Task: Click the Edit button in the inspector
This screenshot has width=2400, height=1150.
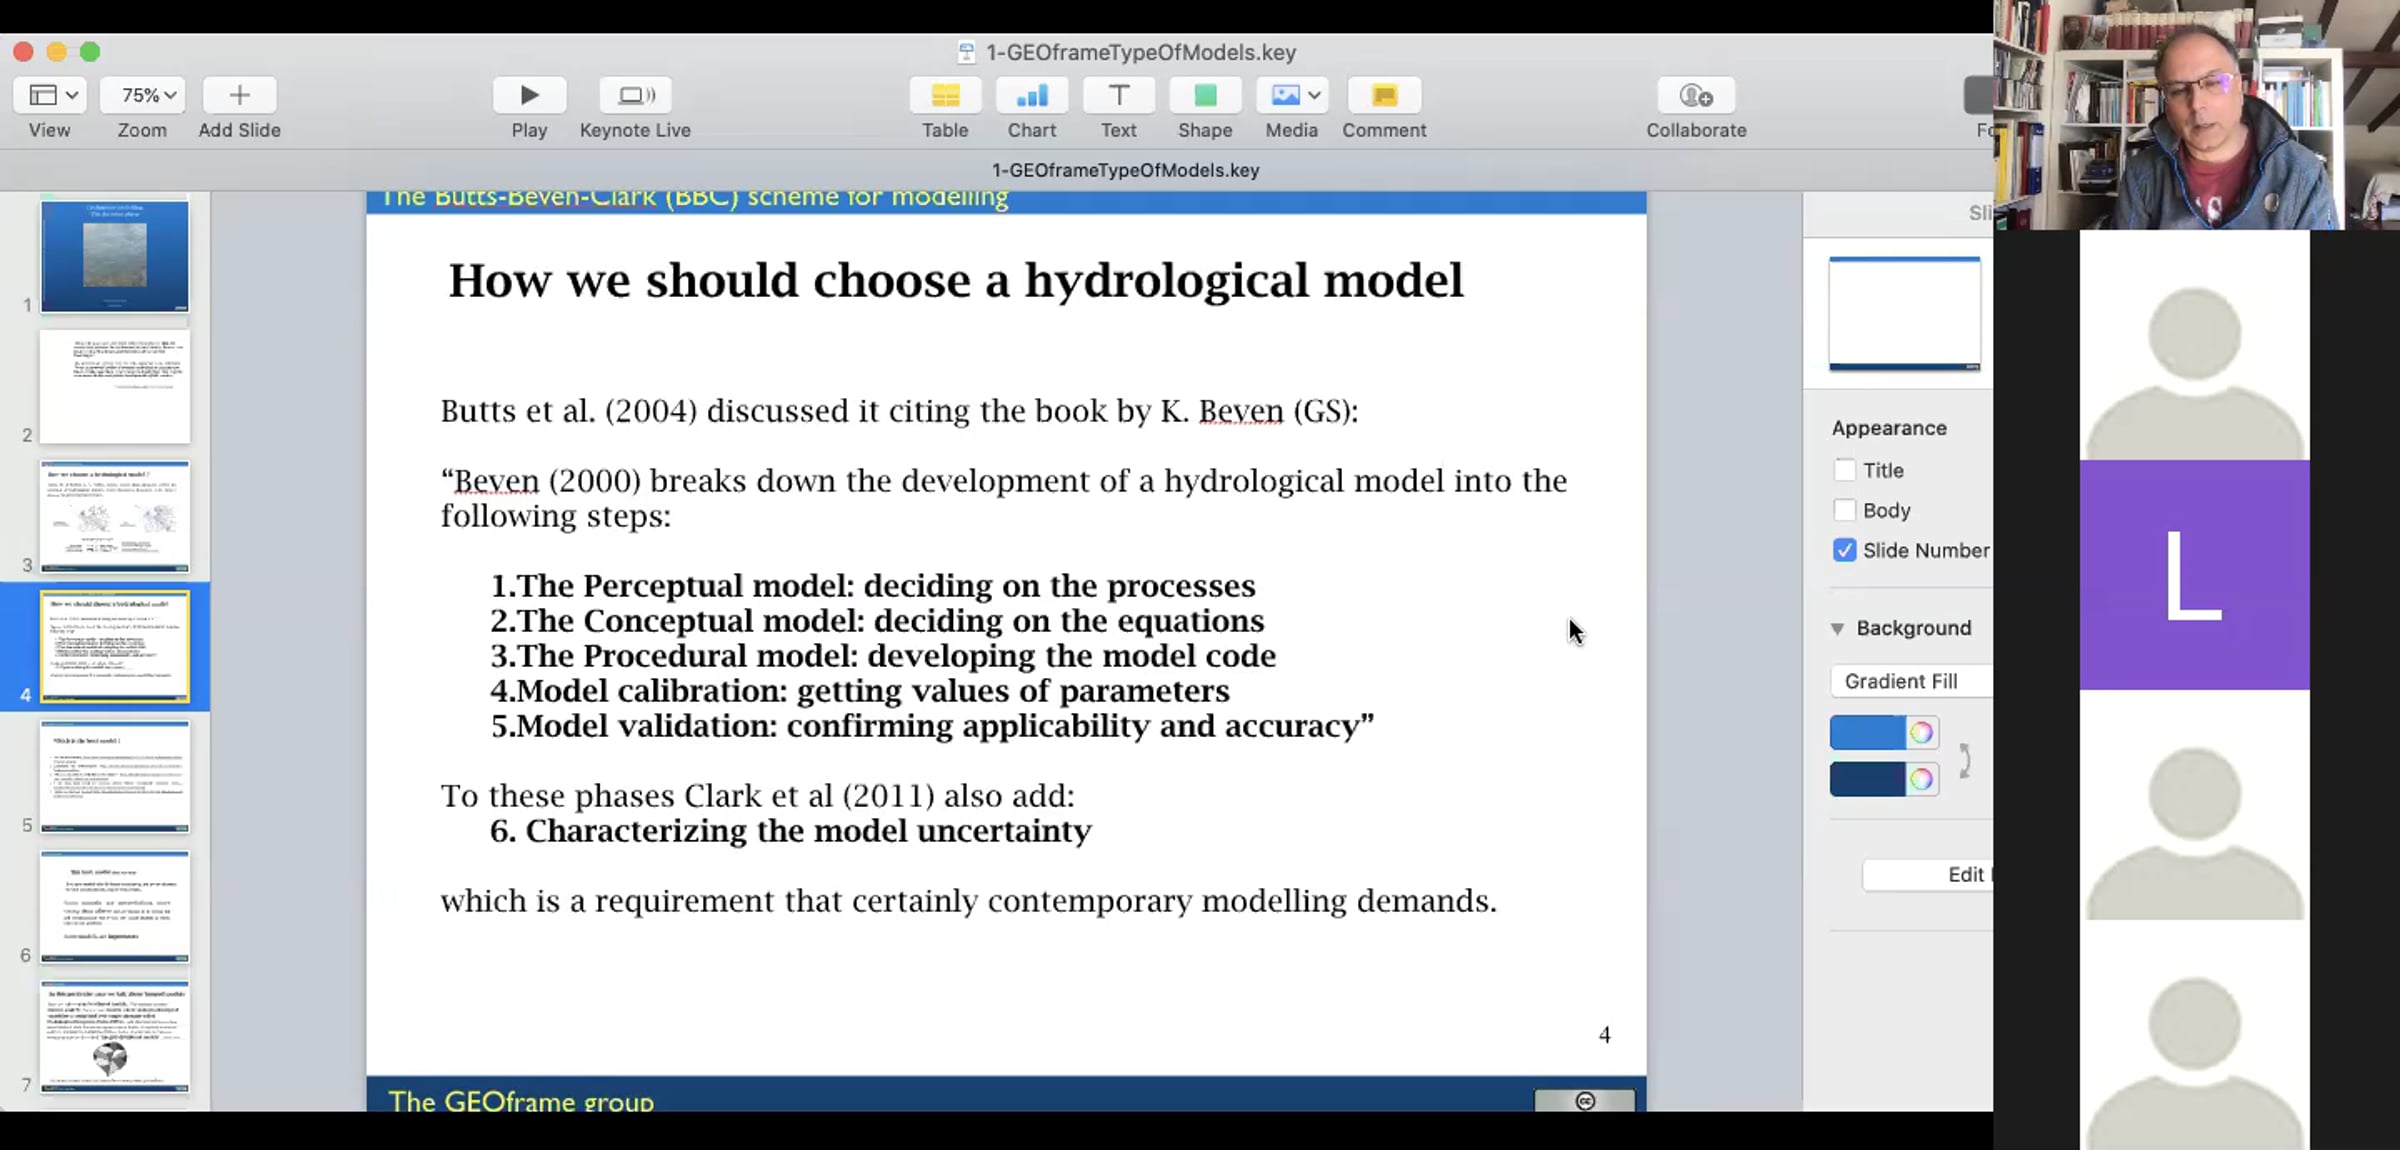Action: click(1927, 874)
